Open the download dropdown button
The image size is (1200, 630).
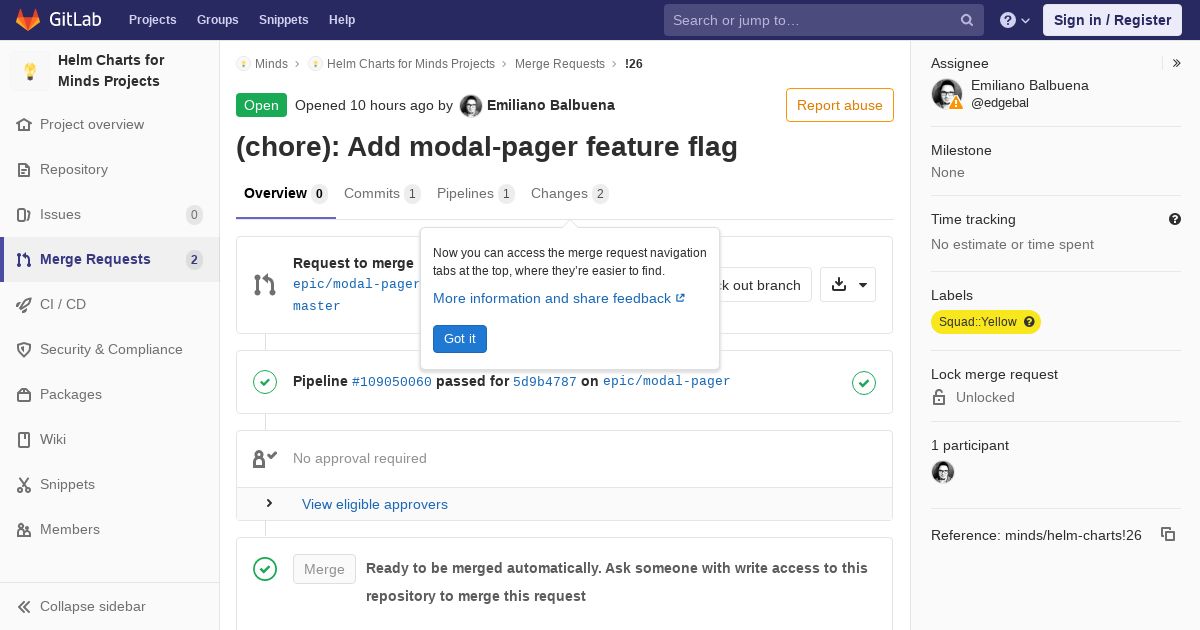(x=848, y=285)
